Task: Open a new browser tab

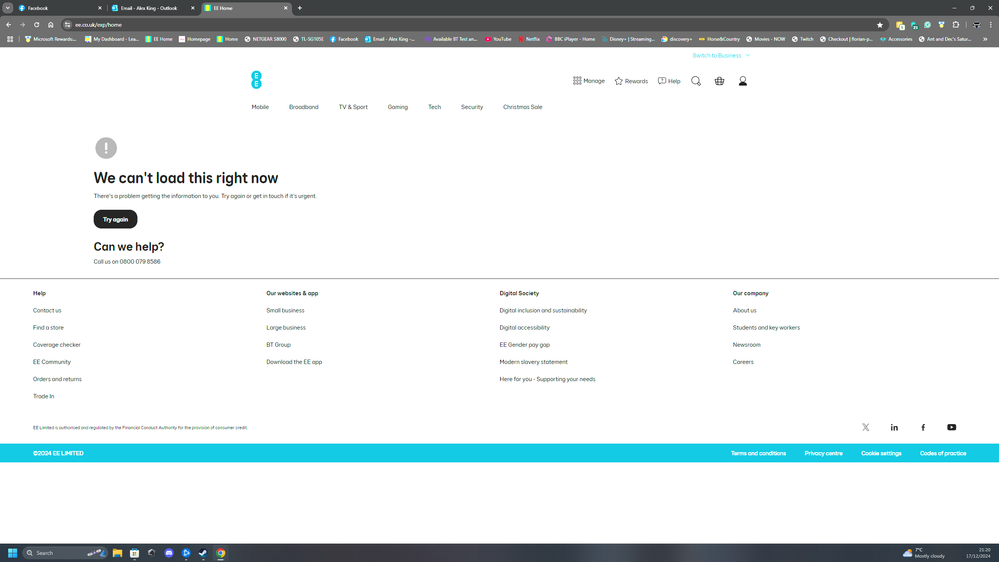Action: click(299, 8)
